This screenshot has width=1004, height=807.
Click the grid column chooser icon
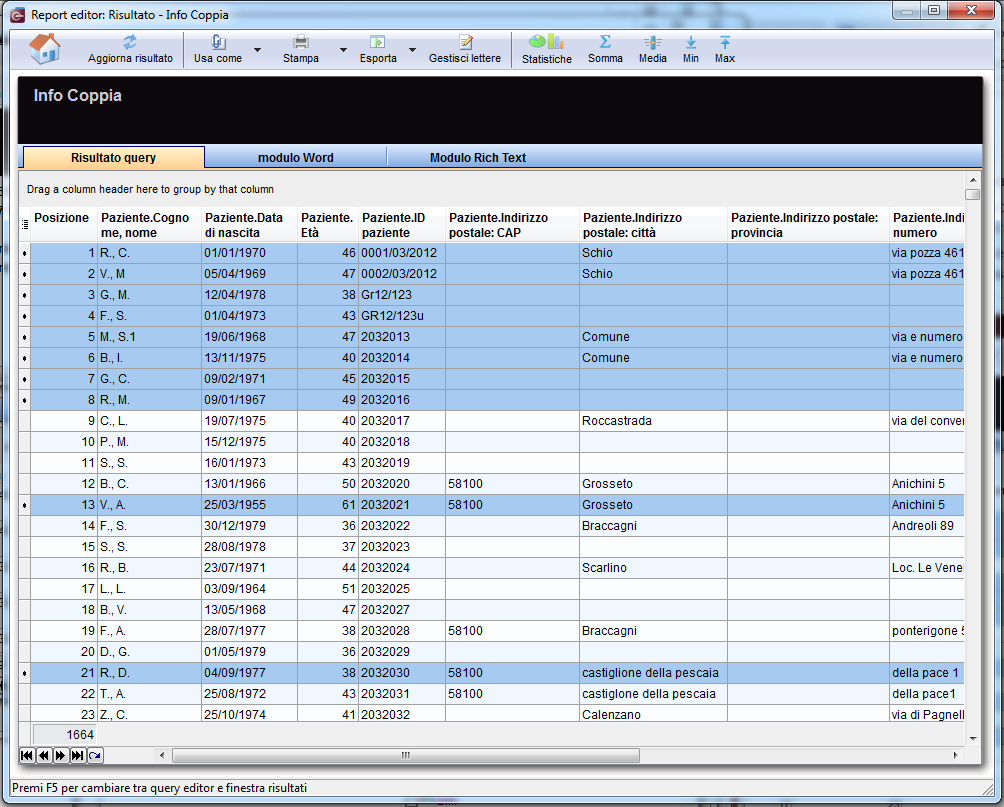[25, 224]
